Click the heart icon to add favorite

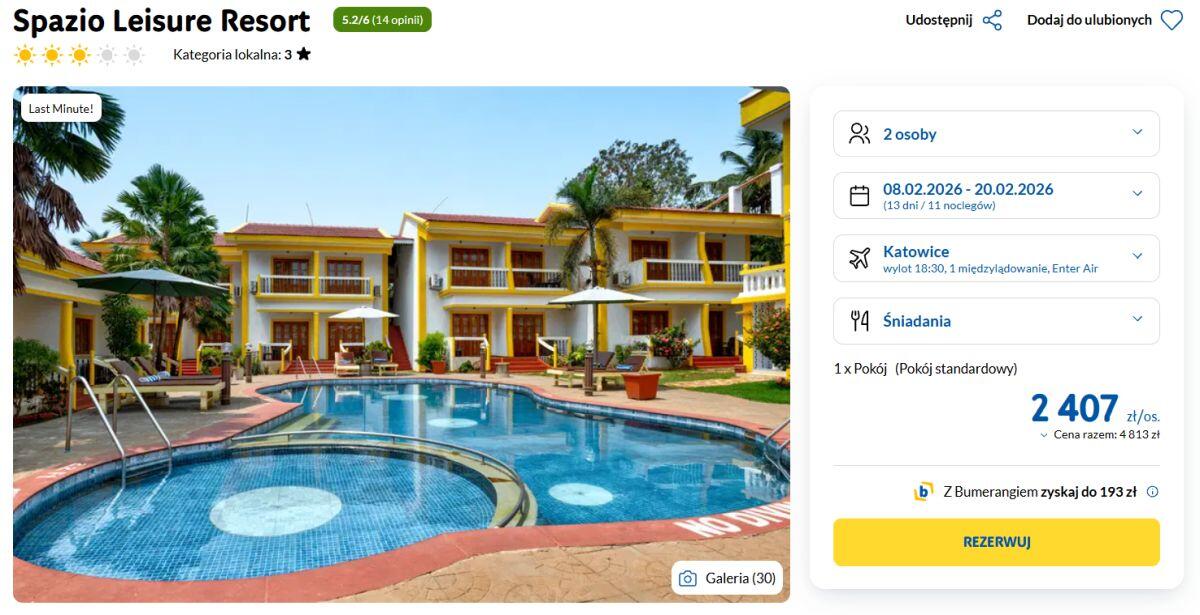pyautogui.click(x=1172, y=20)
